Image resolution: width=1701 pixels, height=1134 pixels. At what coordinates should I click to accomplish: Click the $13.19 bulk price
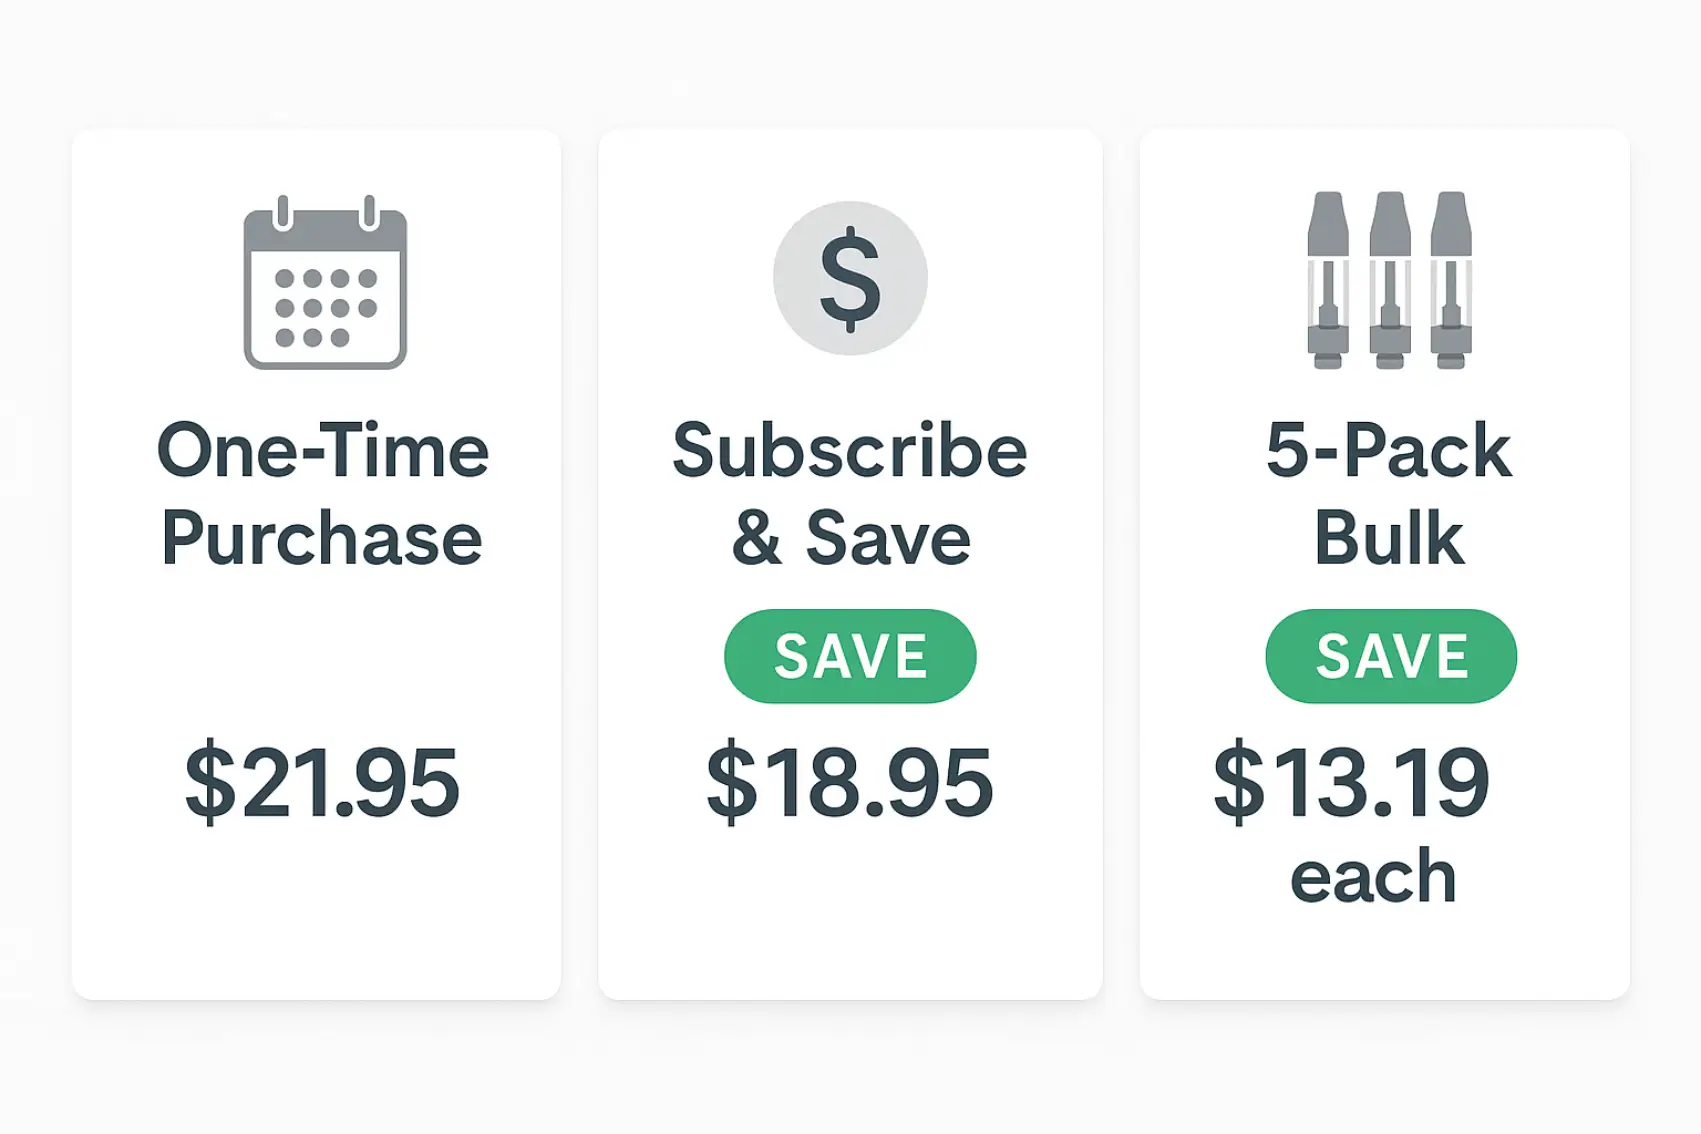click(x=1352, y=782)
